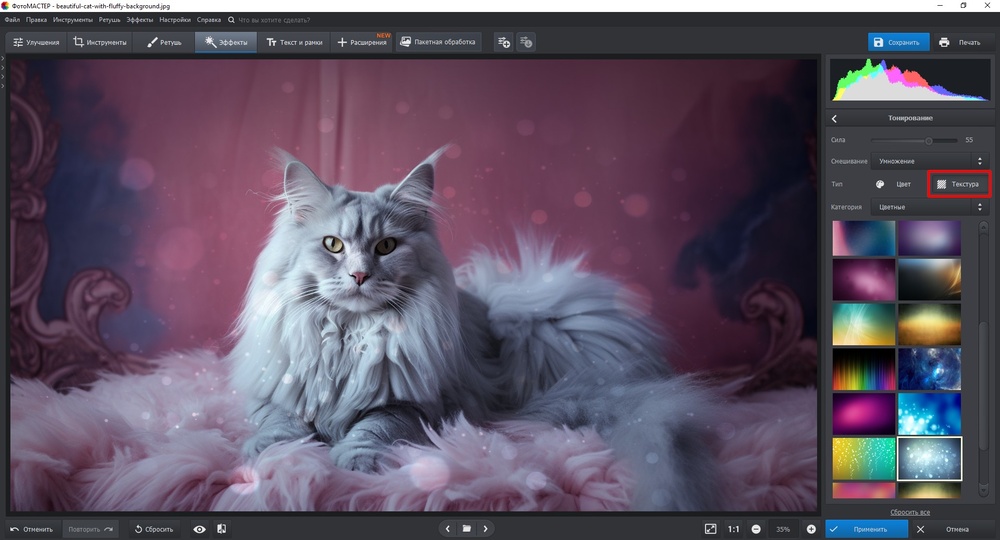Open the Смешивание blend mode dropdown
Screen dimensions: 1000x540
point(929,161)
